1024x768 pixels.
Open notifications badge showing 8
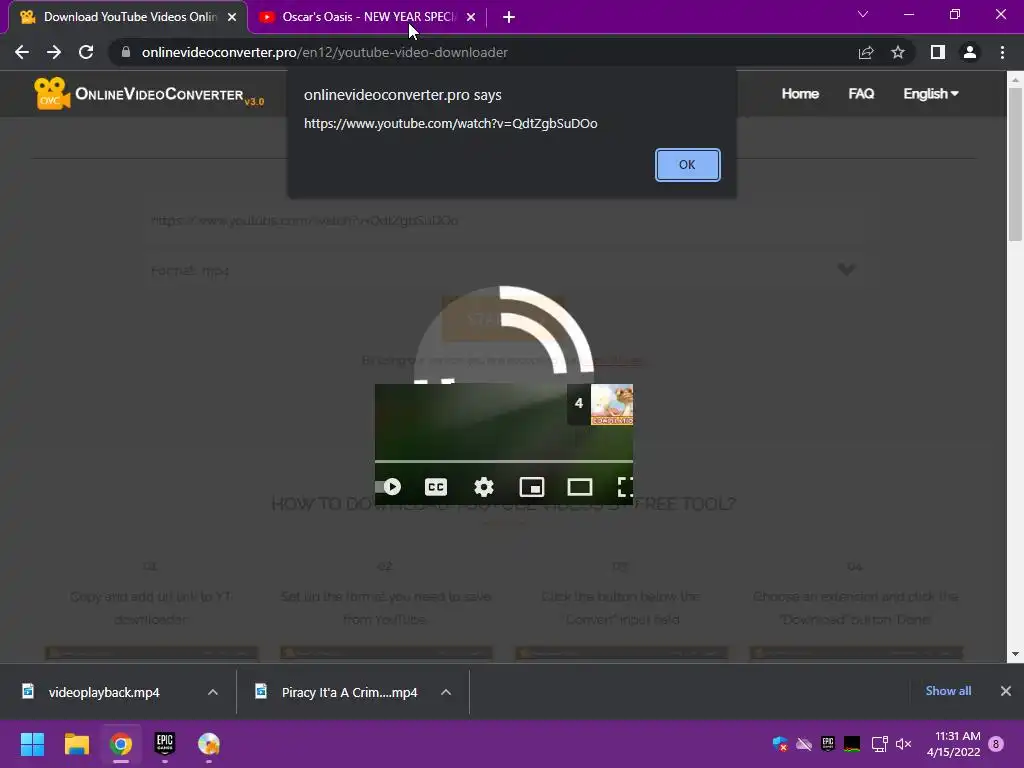[996, 744]
